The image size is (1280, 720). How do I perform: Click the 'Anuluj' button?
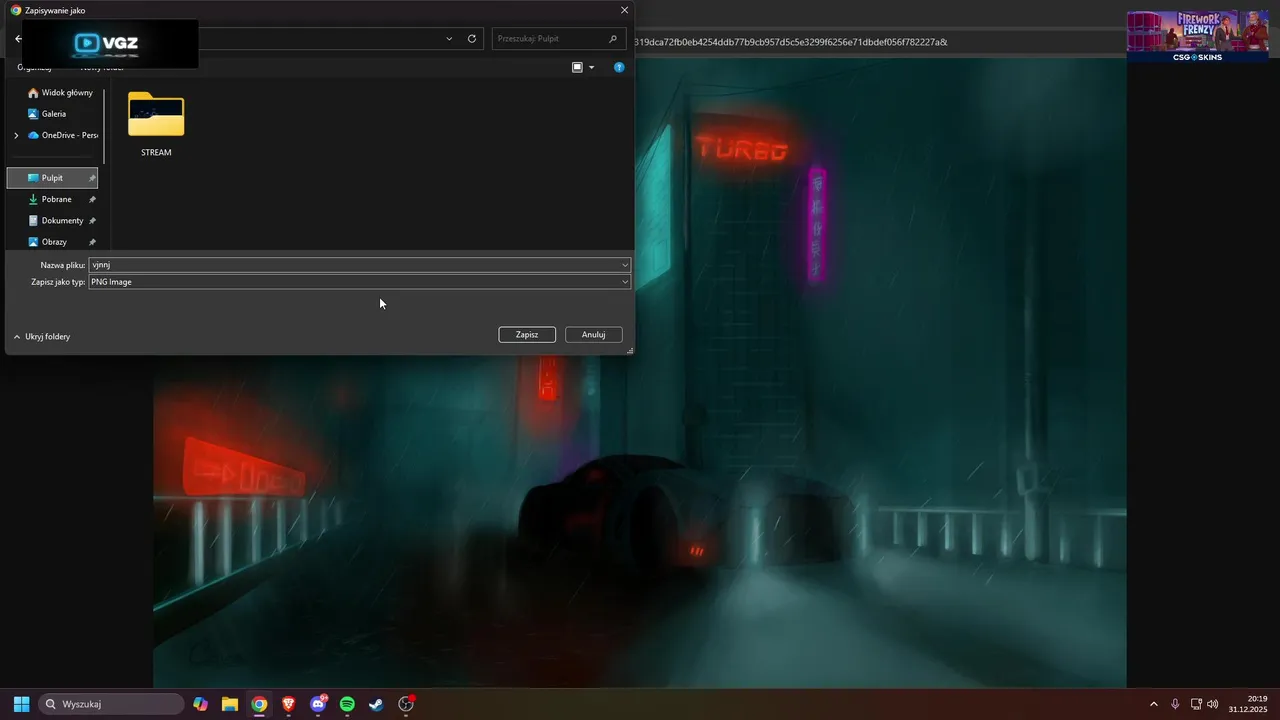coord(594,335)
